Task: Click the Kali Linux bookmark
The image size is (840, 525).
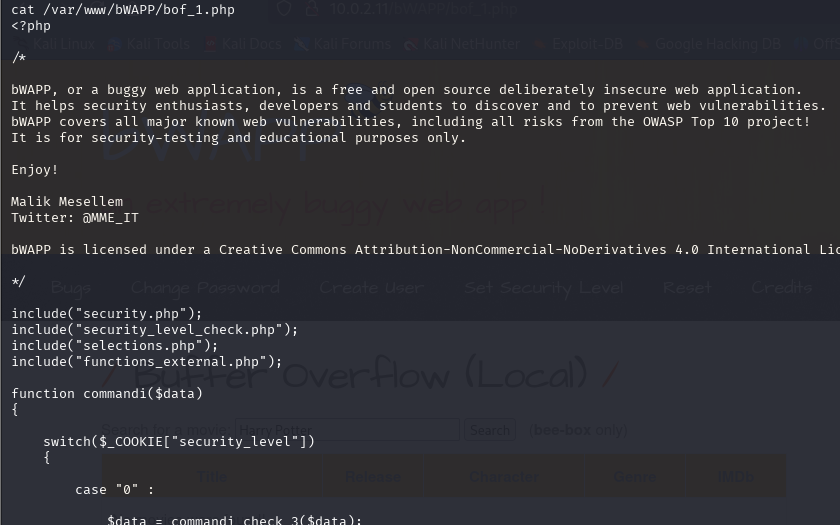Action: point(60,45)
